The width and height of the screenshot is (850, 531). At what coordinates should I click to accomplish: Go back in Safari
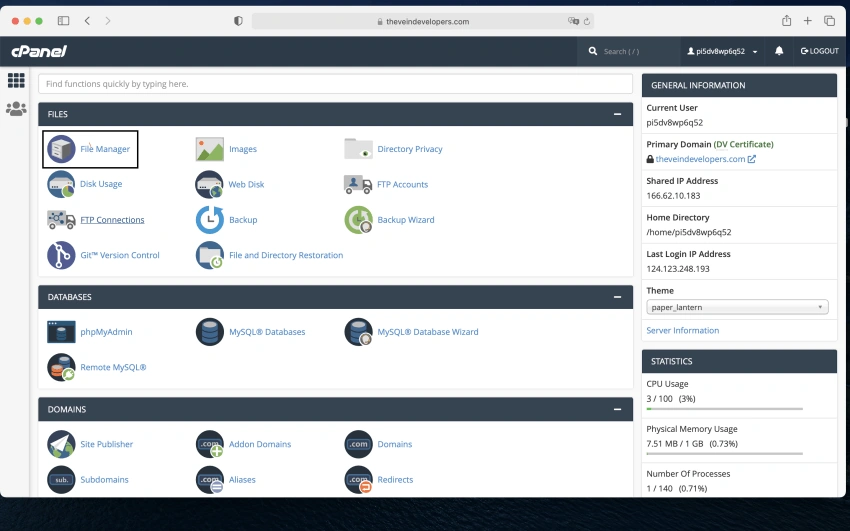87,21
